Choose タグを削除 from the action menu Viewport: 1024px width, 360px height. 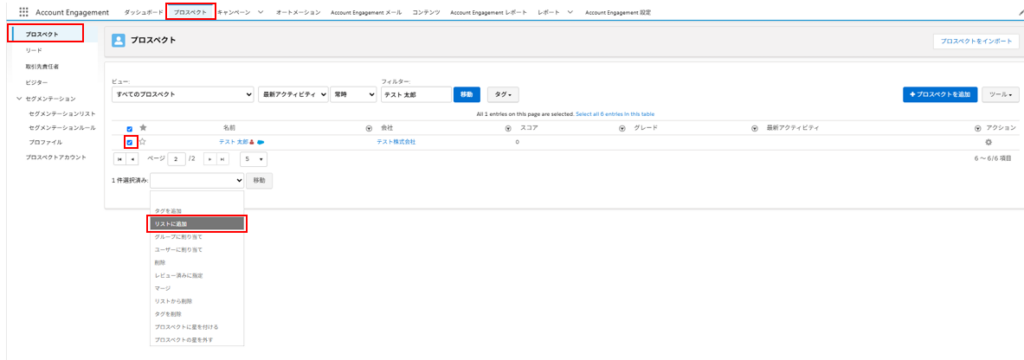pyautogui.click(x=197, y=314)
